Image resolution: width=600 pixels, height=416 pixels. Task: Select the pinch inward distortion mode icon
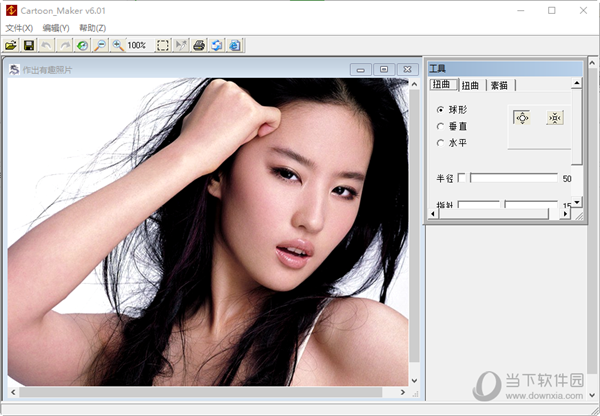tap(555, 118)
